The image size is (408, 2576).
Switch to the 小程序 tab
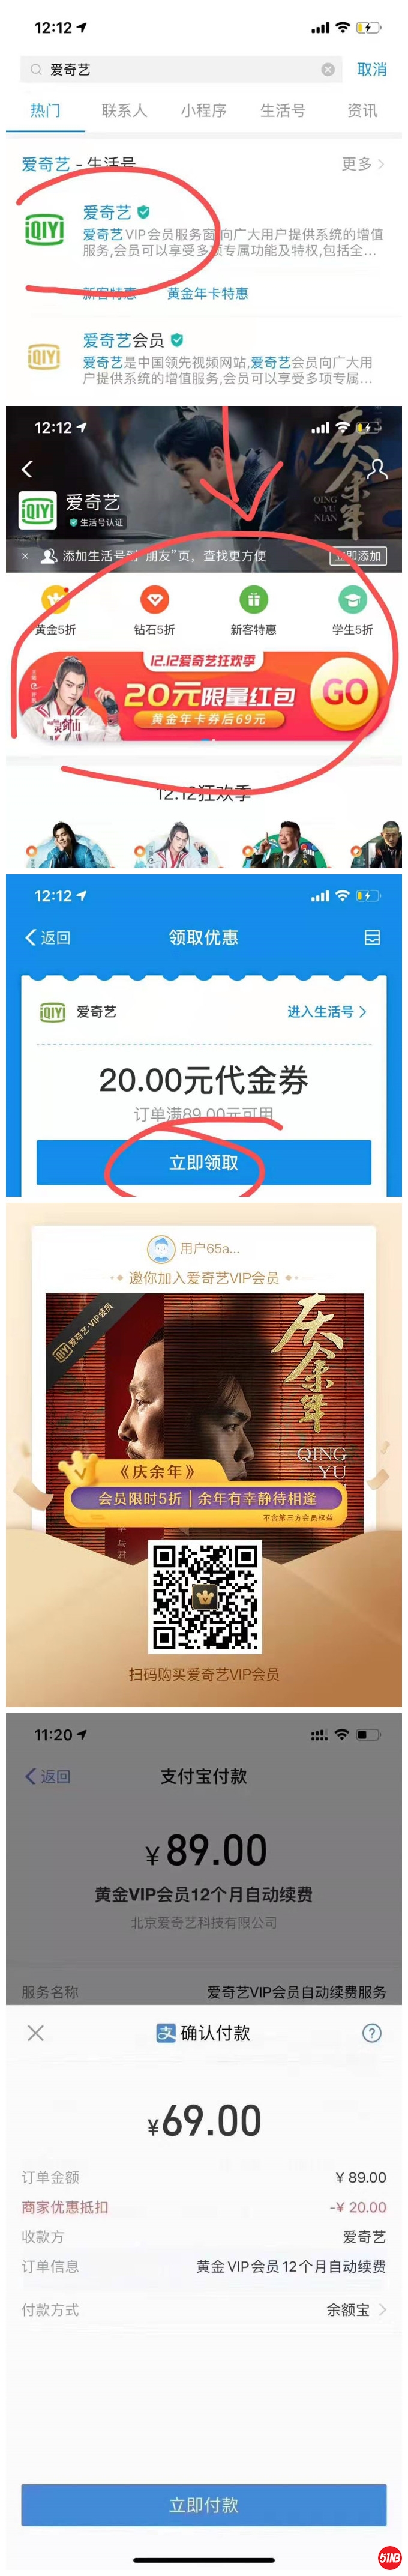click(204, 110)
